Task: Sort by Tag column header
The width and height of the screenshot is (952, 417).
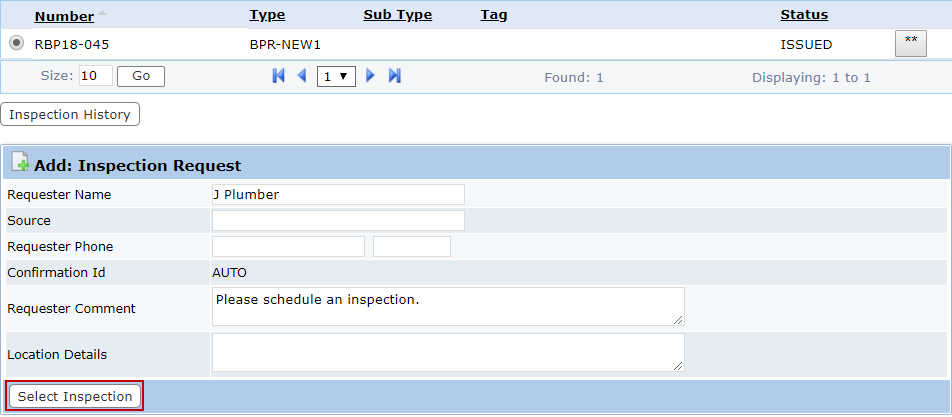Action: coord(494,15)
